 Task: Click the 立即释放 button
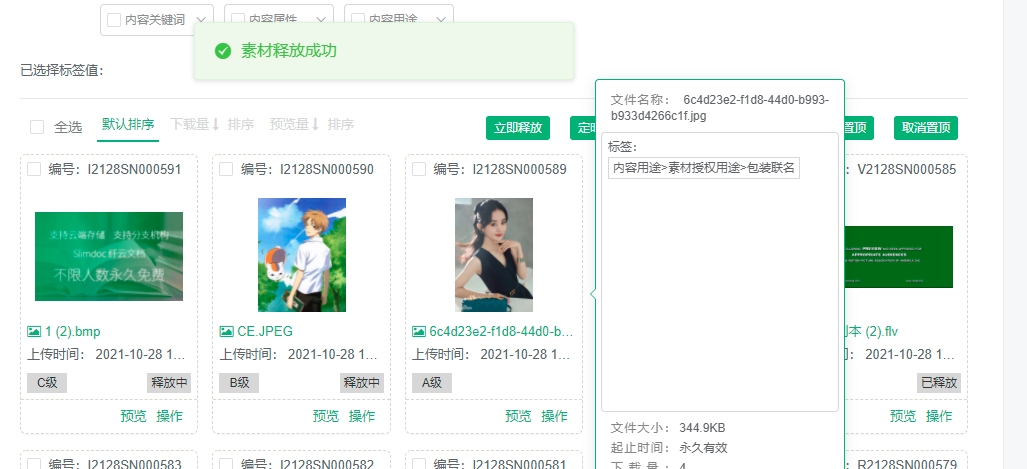coord(518,128)
